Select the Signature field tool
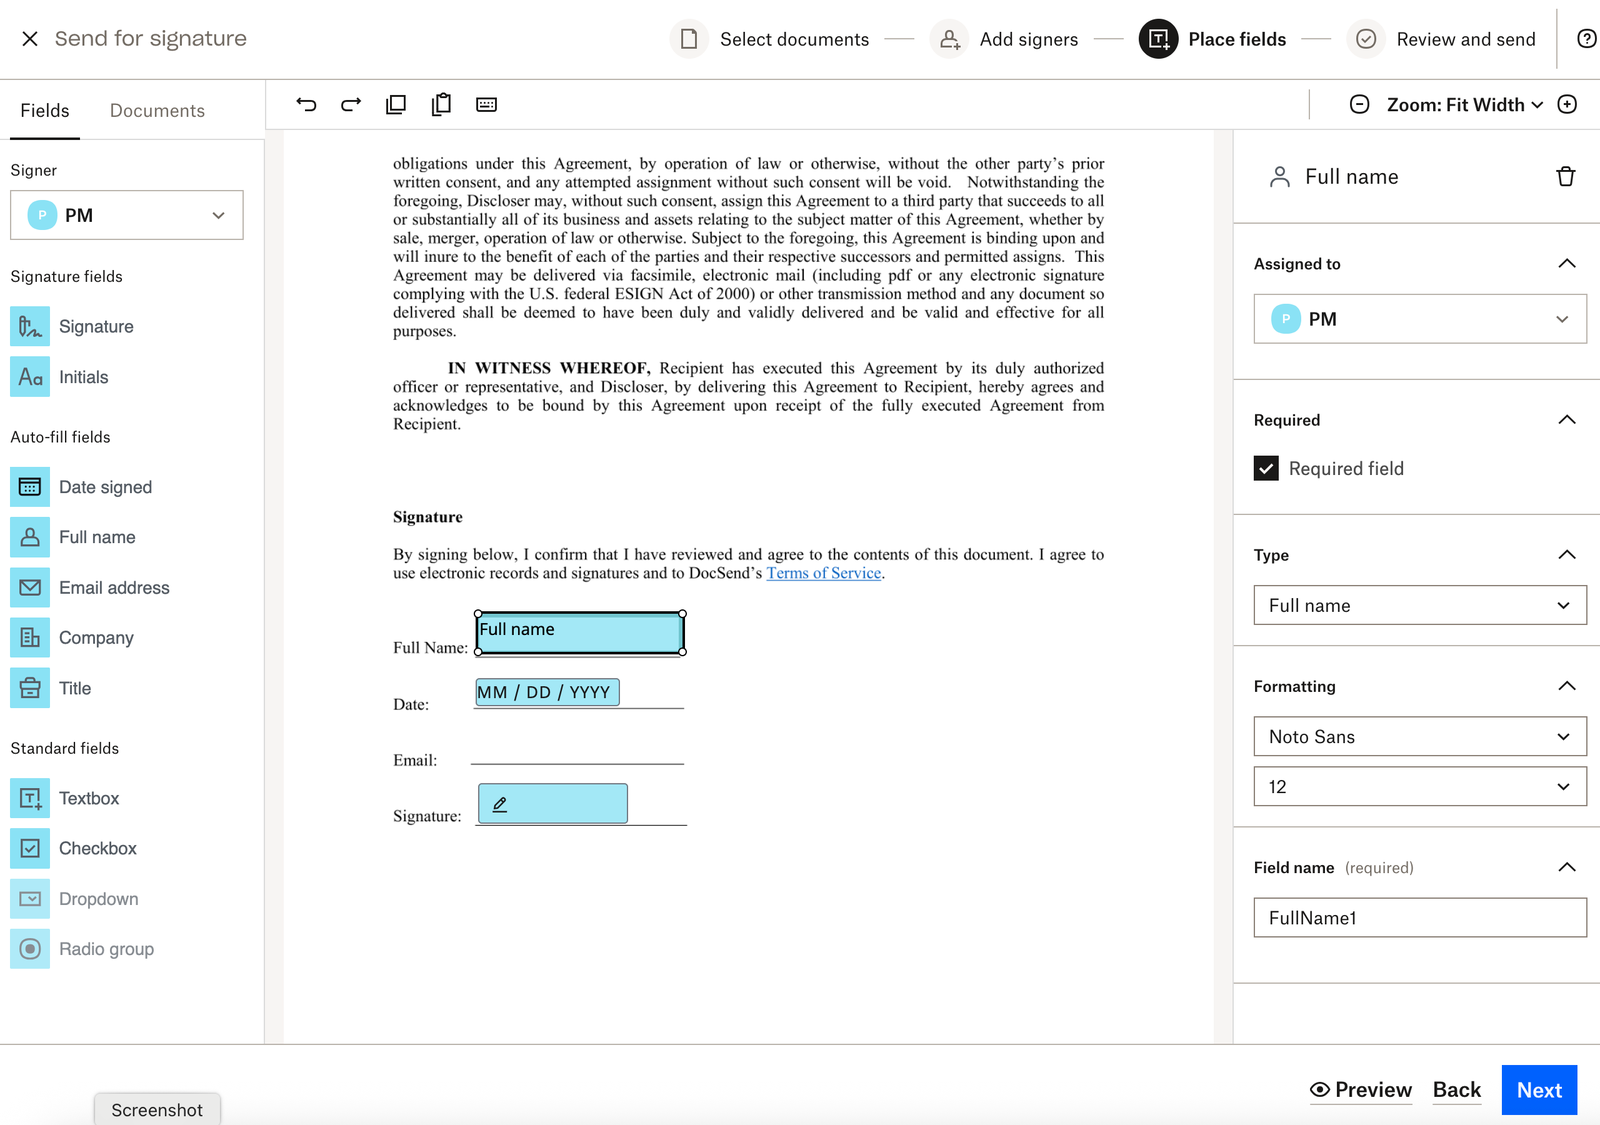Screen dimensions: 1600x1125 [x=96, y=327]
